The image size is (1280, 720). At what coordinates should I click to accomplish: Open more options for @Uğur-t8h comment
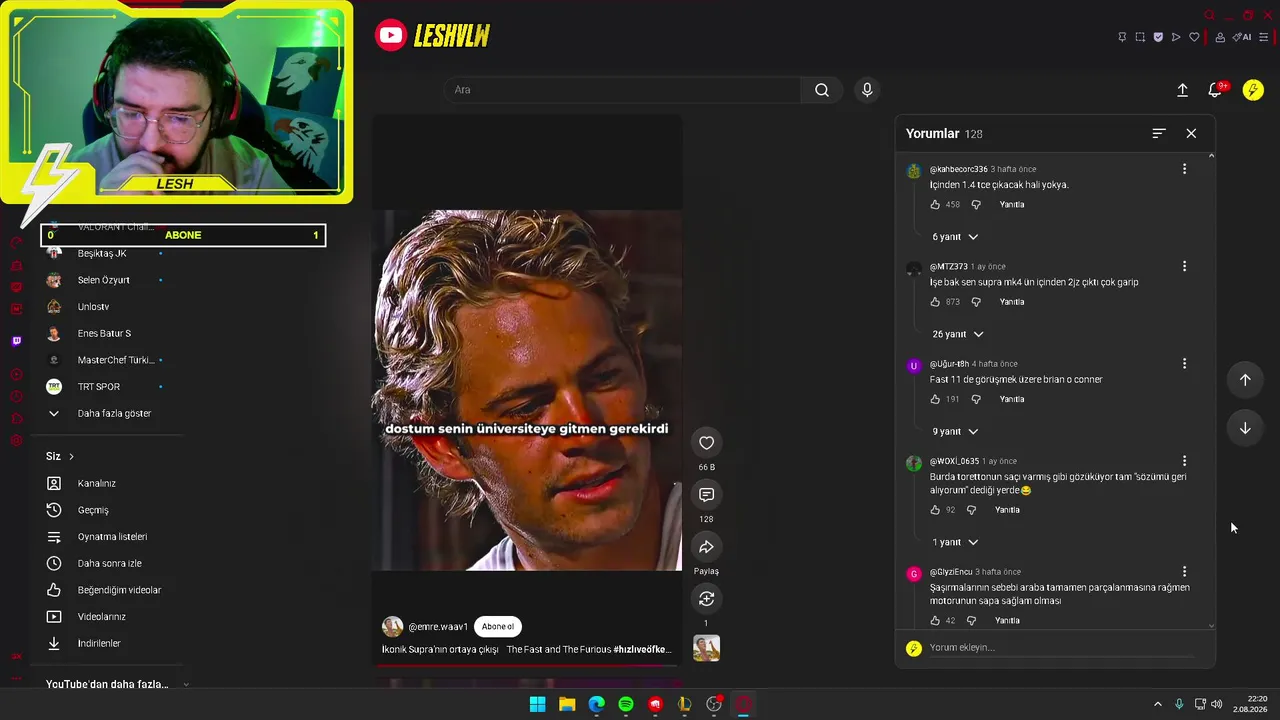click(1184, 363)
